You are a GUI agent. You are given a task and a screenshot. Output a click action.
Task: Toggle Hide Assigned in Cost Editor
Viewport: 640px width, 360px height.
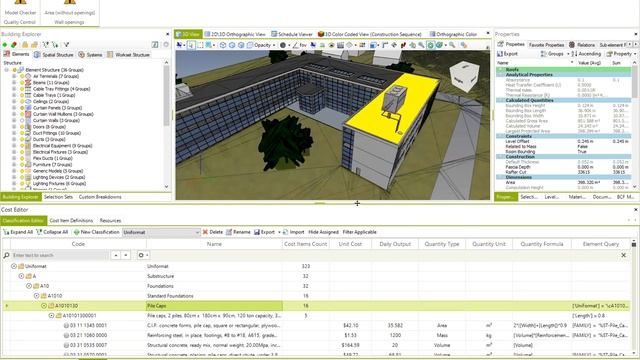(323, 232)
